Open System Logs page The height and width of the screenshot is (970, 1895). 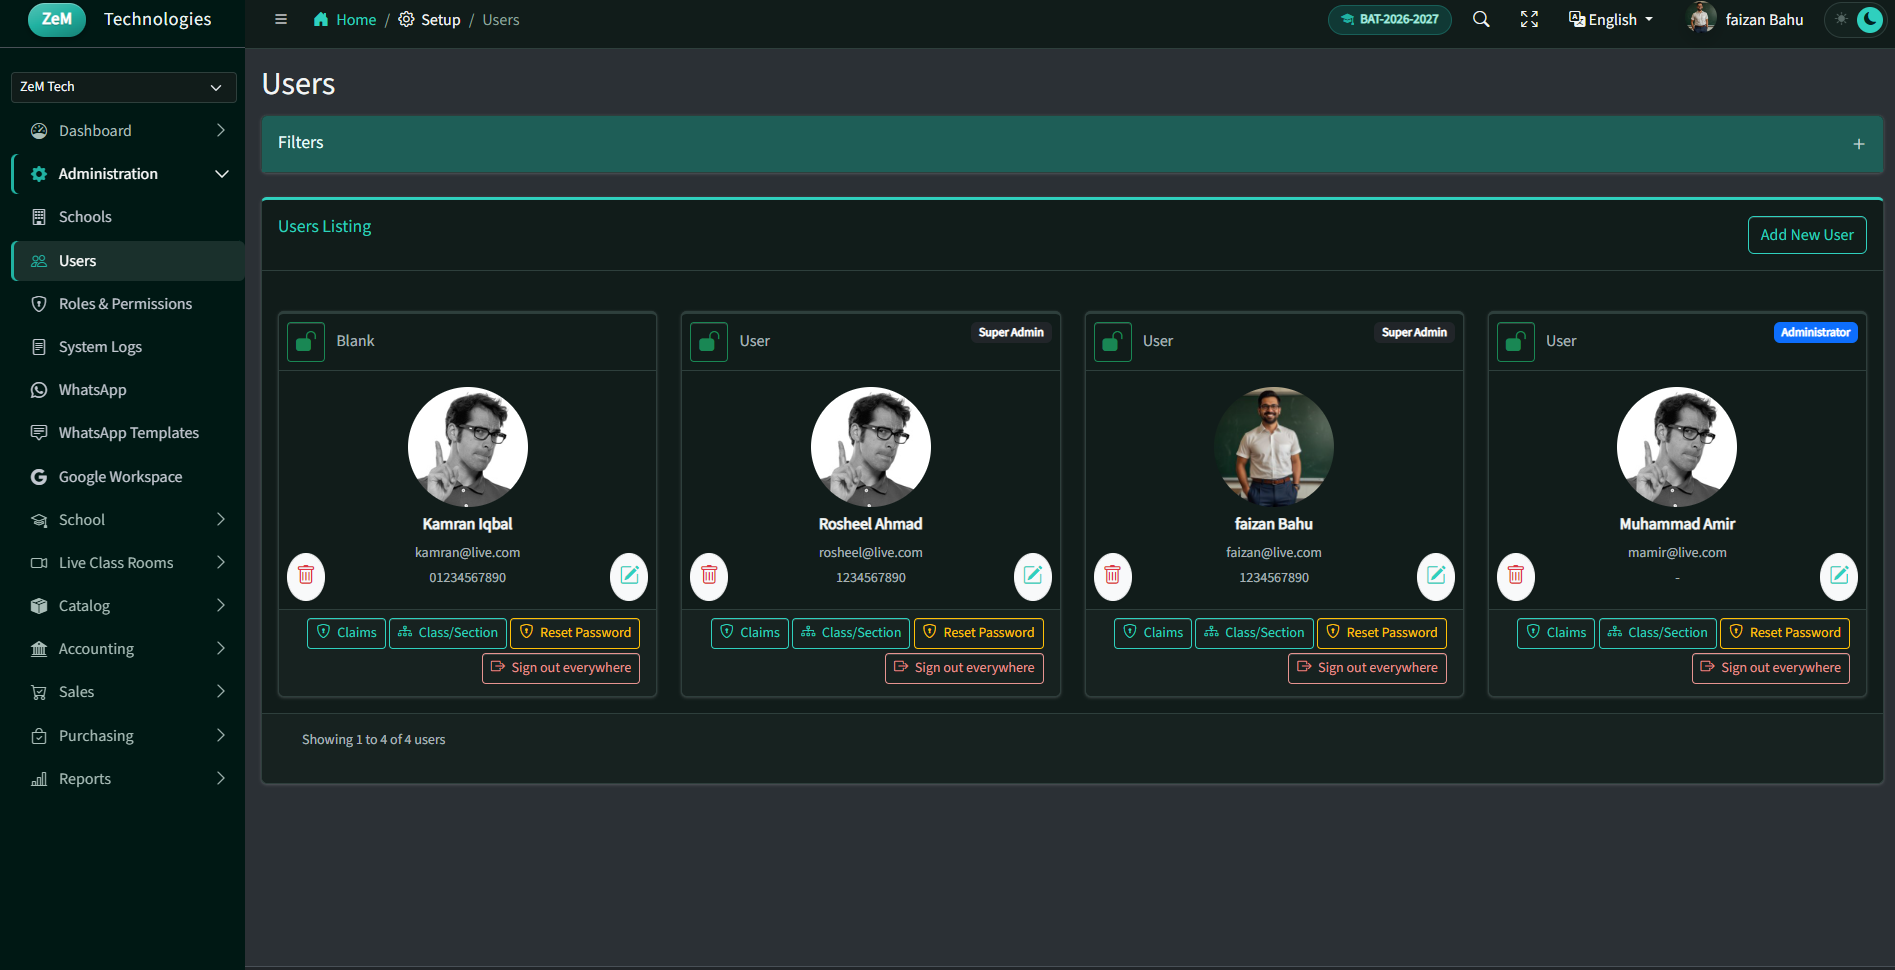coord(128,347)
